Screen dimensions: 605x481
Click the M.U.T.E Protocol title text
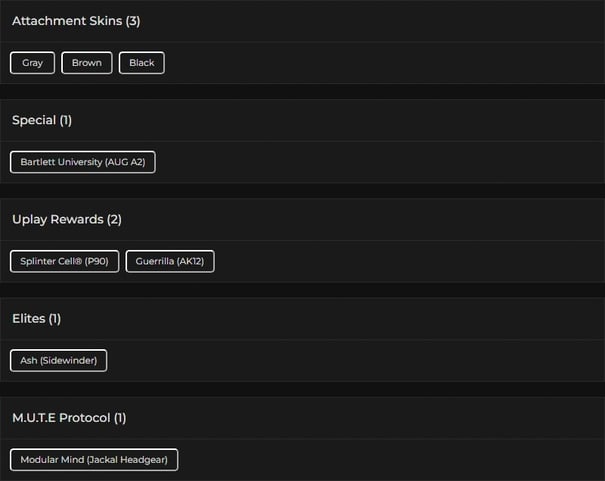[x=69, y=417]
